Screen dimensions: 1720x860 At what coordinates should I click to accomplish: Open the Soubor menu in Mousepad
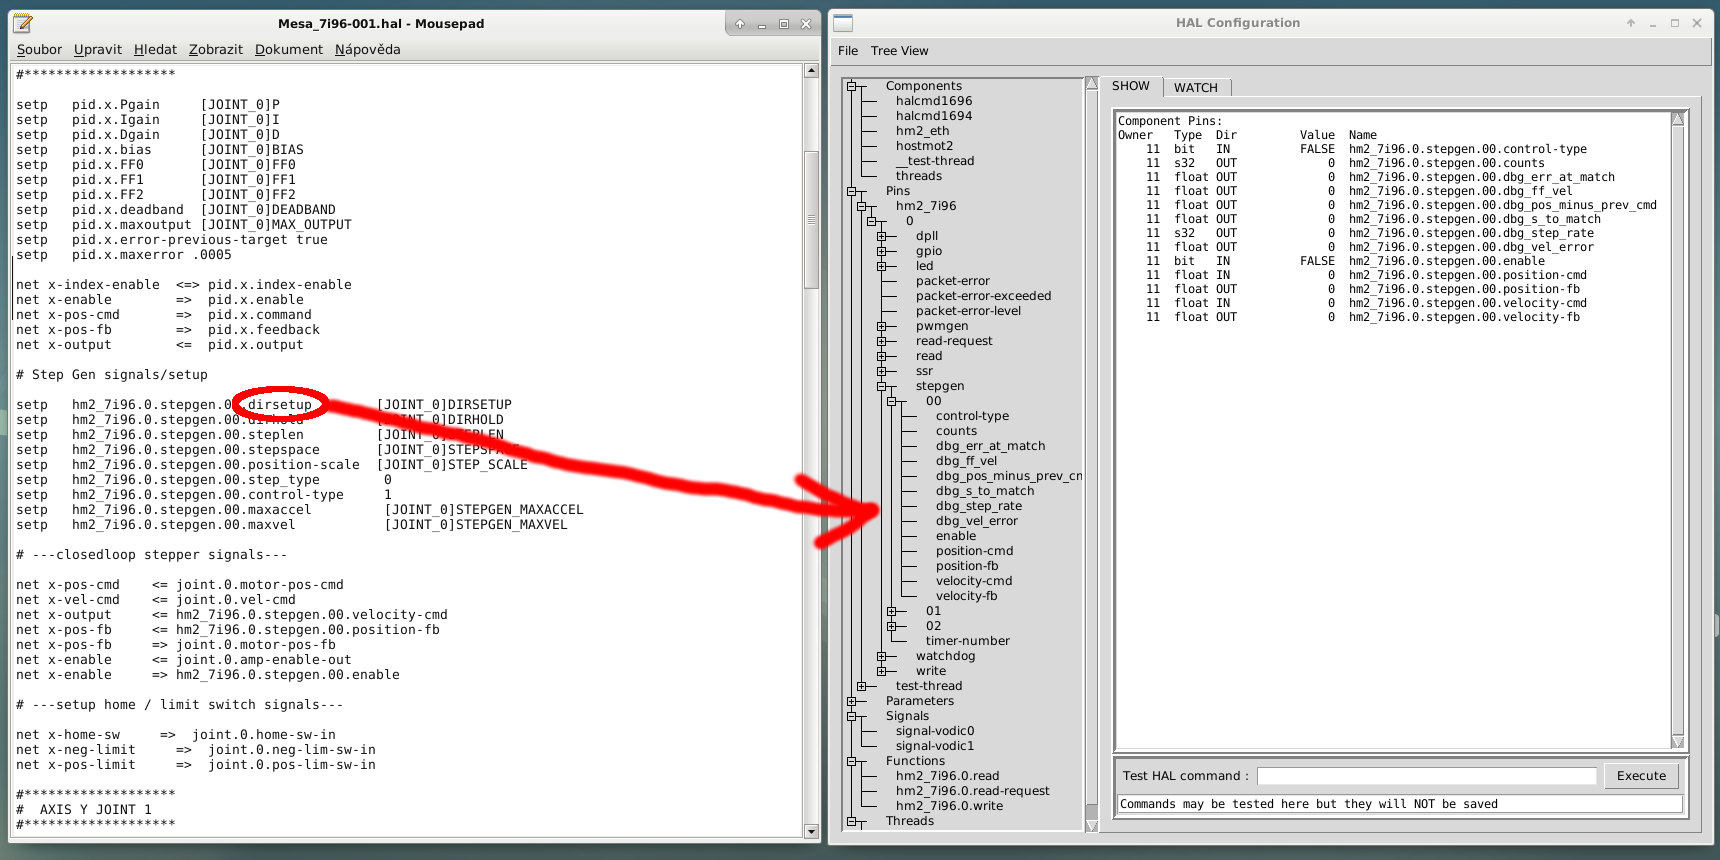[39, 50]
